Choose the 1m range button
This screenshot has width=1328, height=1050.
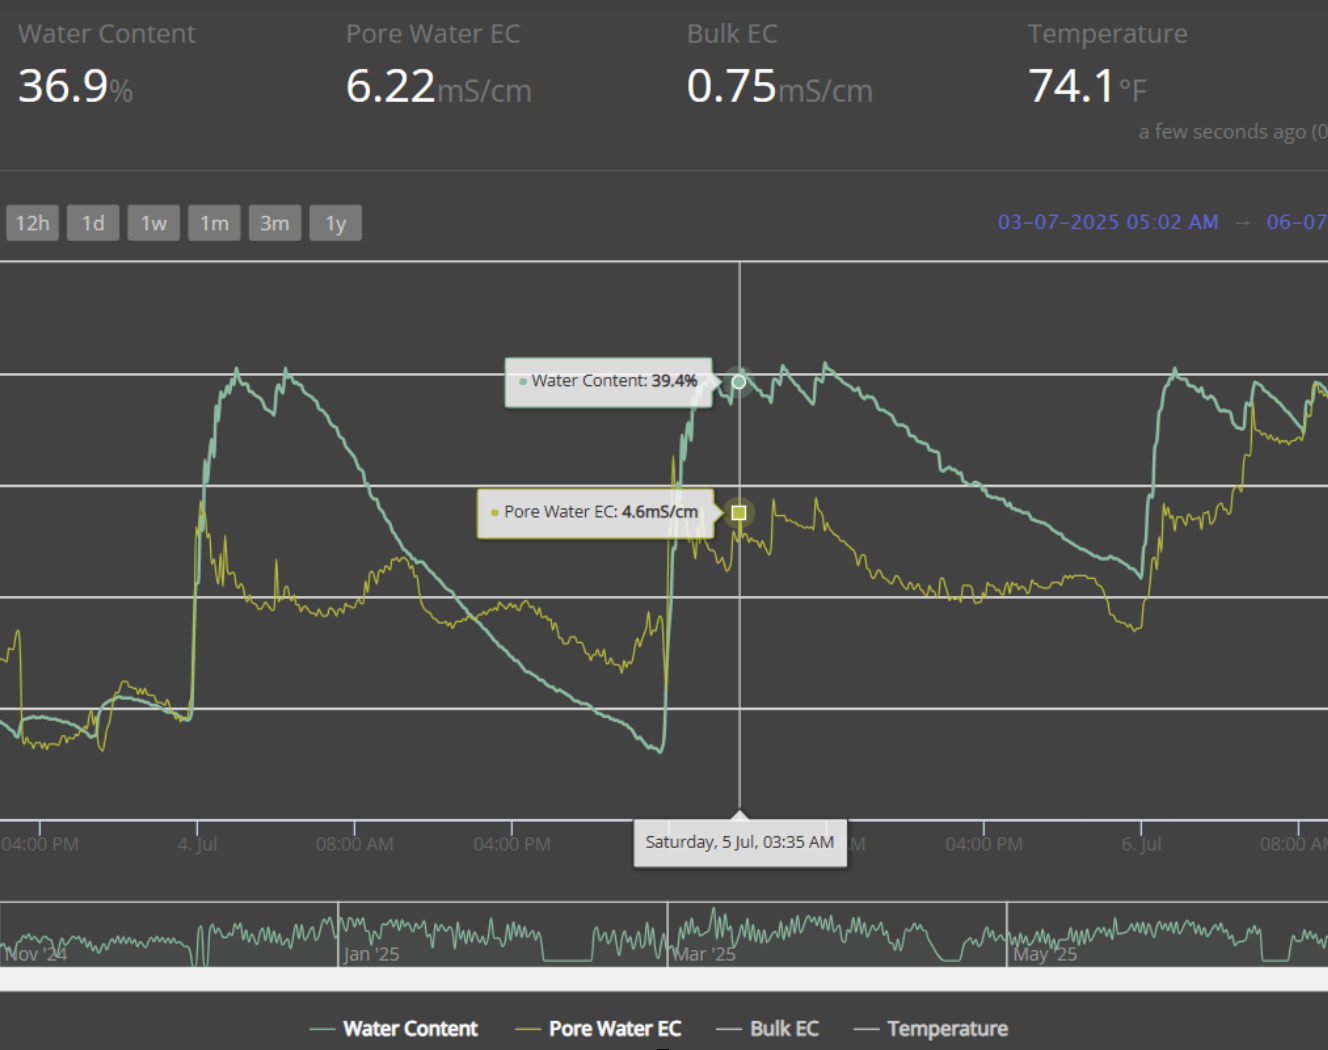tap(214, 223)
